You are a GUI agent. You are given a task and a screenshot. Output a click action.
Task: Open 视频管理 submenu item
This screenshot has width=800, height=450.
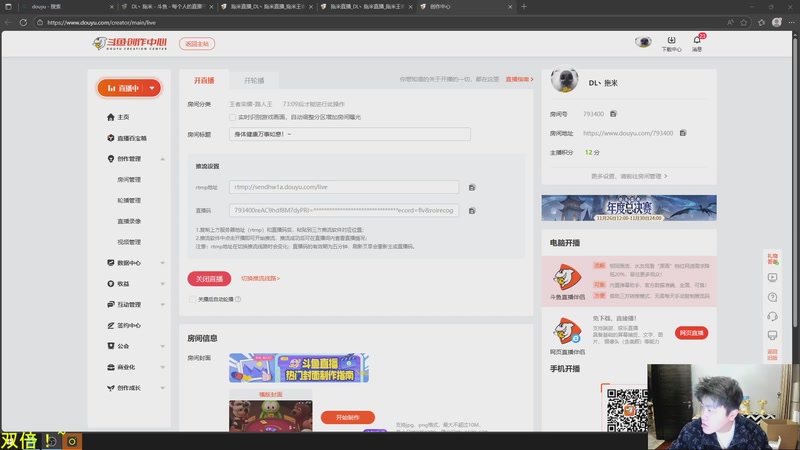coord(129,242)
